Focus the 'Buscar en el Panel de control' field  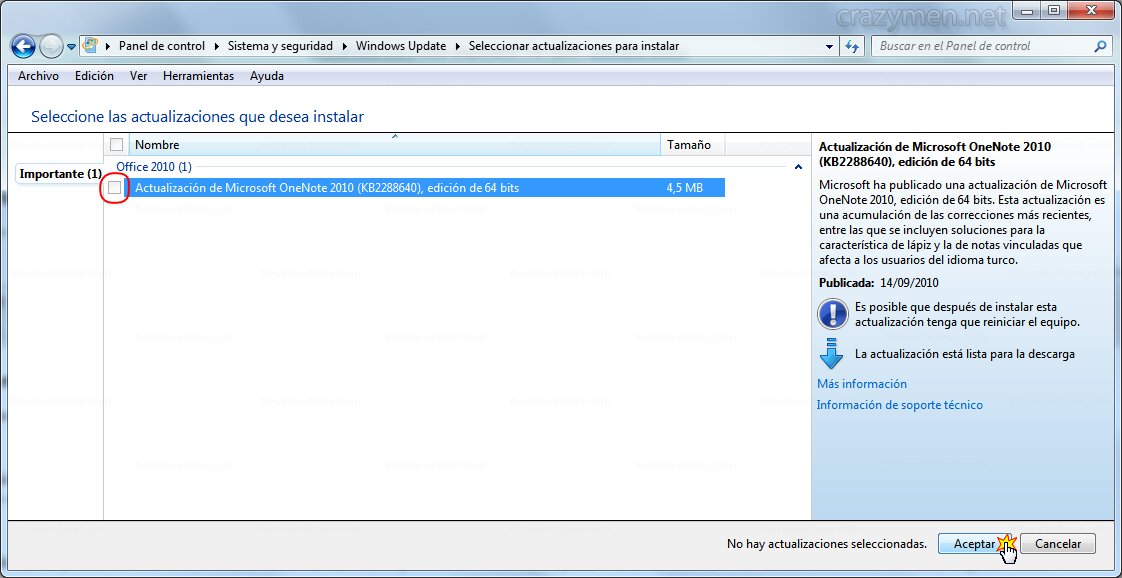(992, 46)
